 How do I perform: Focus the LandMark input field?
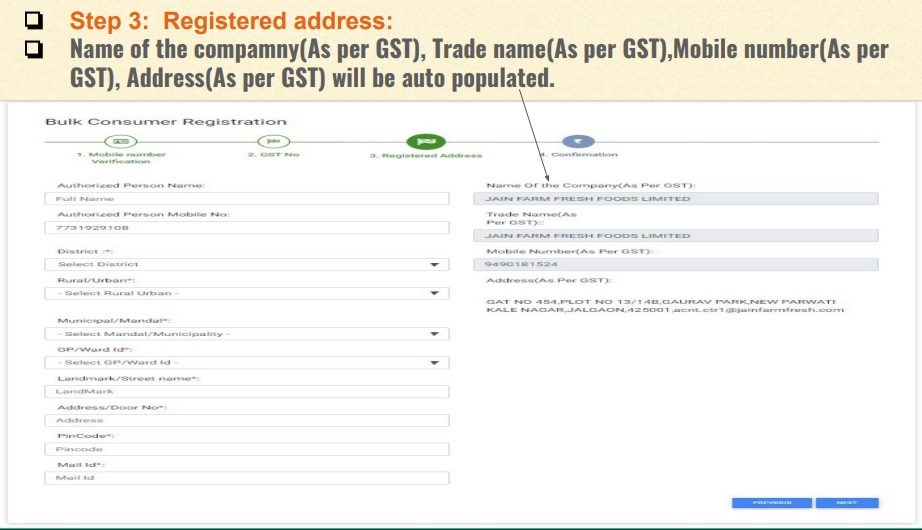click(x=247, y=391)
